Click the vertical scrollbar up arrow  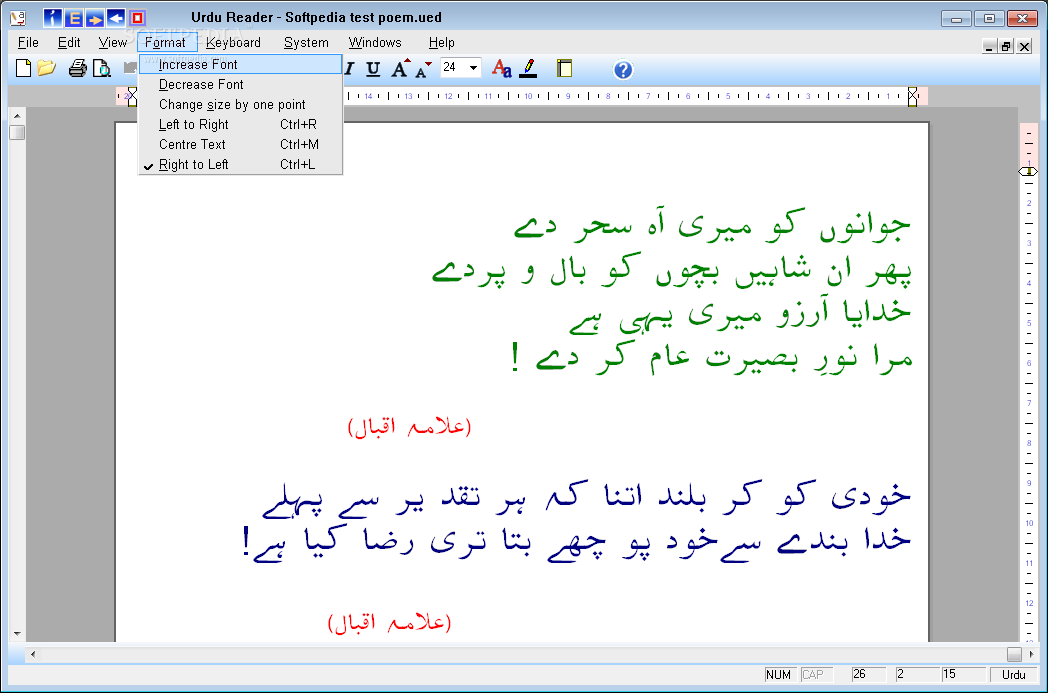(17, 116)
